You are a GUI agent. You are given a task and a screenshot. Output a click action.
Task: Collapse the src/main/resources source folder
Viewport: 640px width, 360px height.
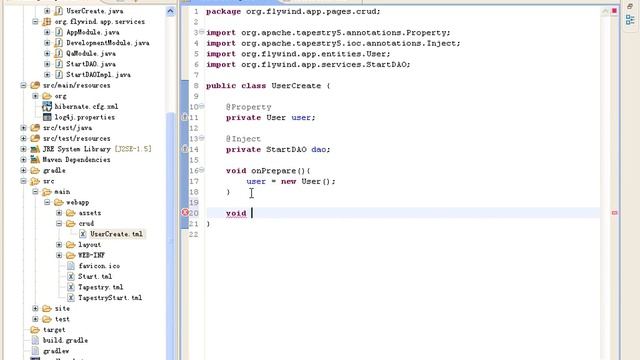click(x=23, y=85)
